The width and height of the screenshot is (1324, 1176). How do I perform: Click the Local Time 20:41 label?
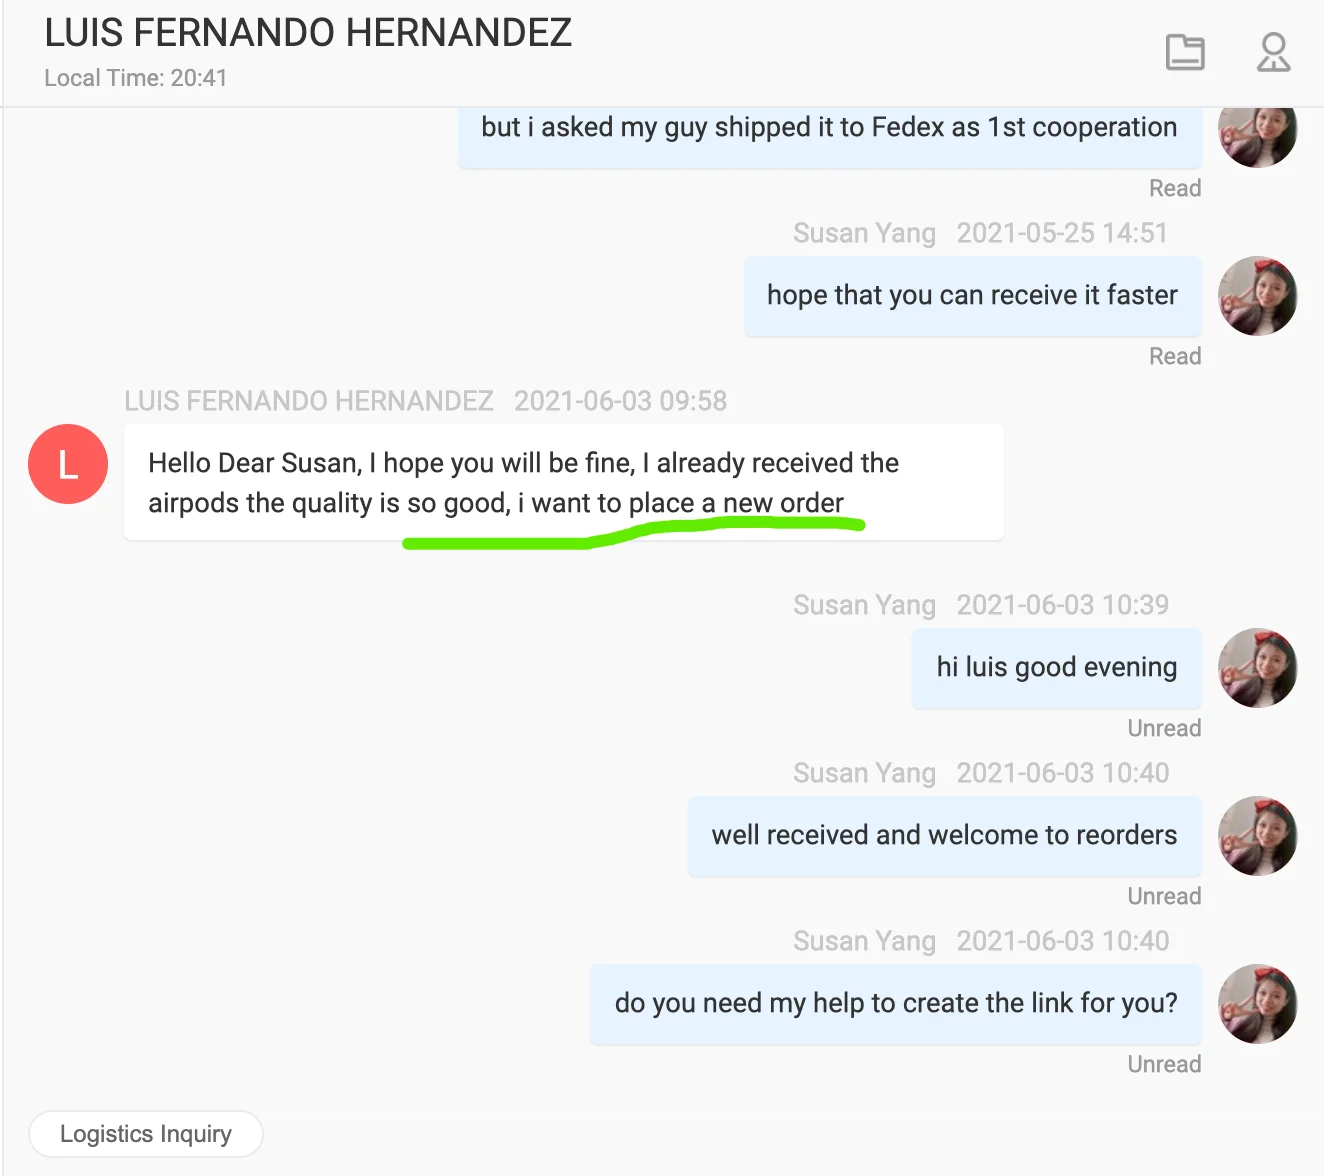tap(136, 78)
